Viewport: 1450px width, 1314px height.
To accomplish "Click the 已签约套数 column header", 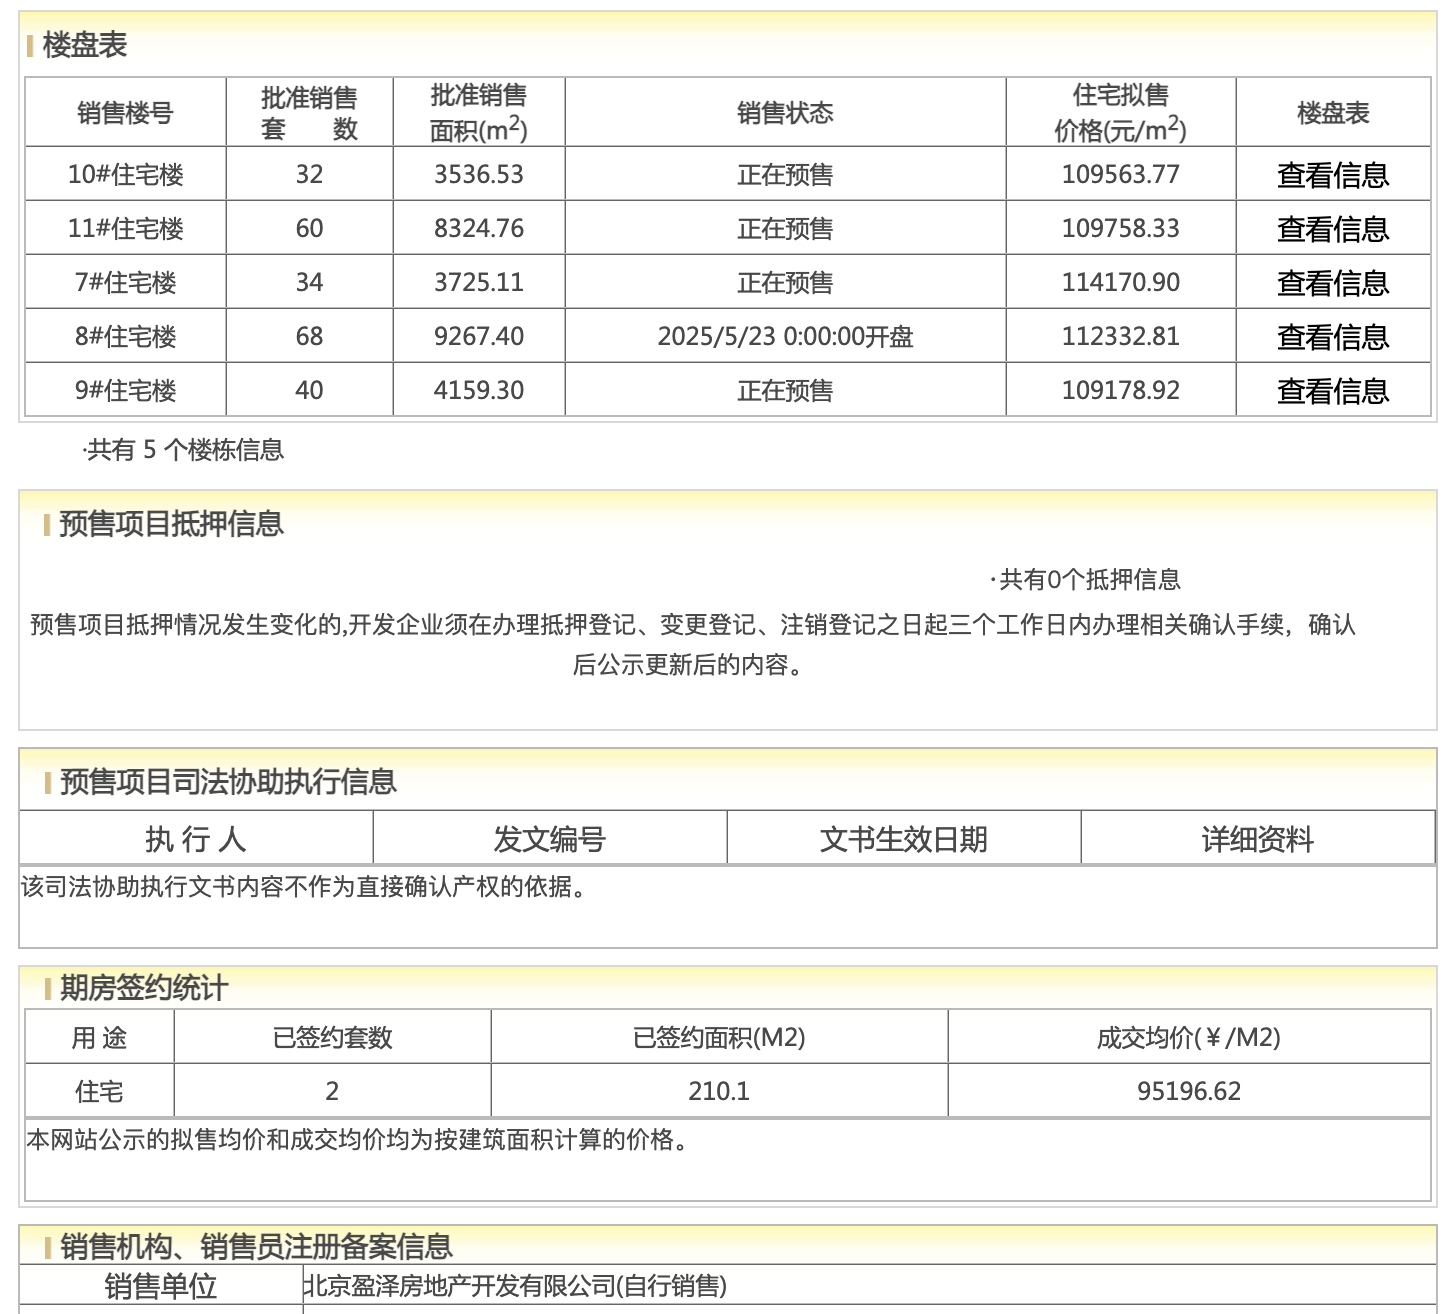I will pyautogui.click(x=333, y=1038).
